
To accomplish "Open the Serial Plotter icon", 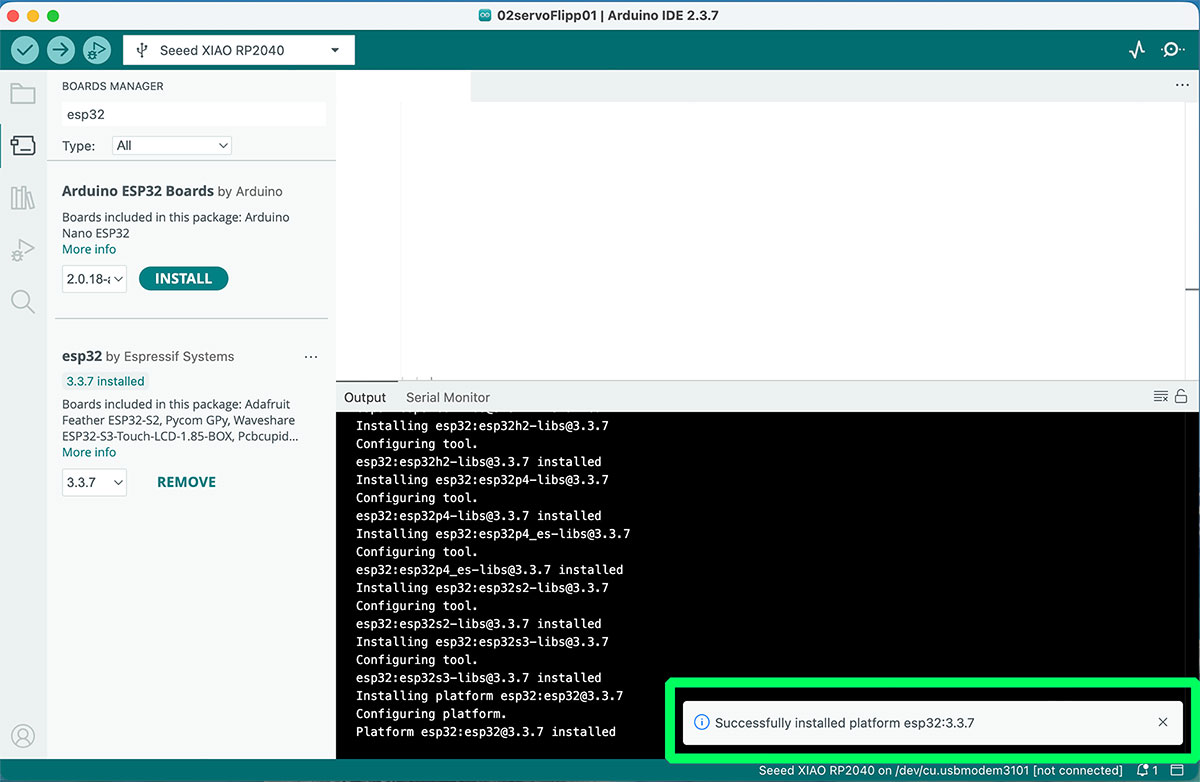I will point(1137,49).
